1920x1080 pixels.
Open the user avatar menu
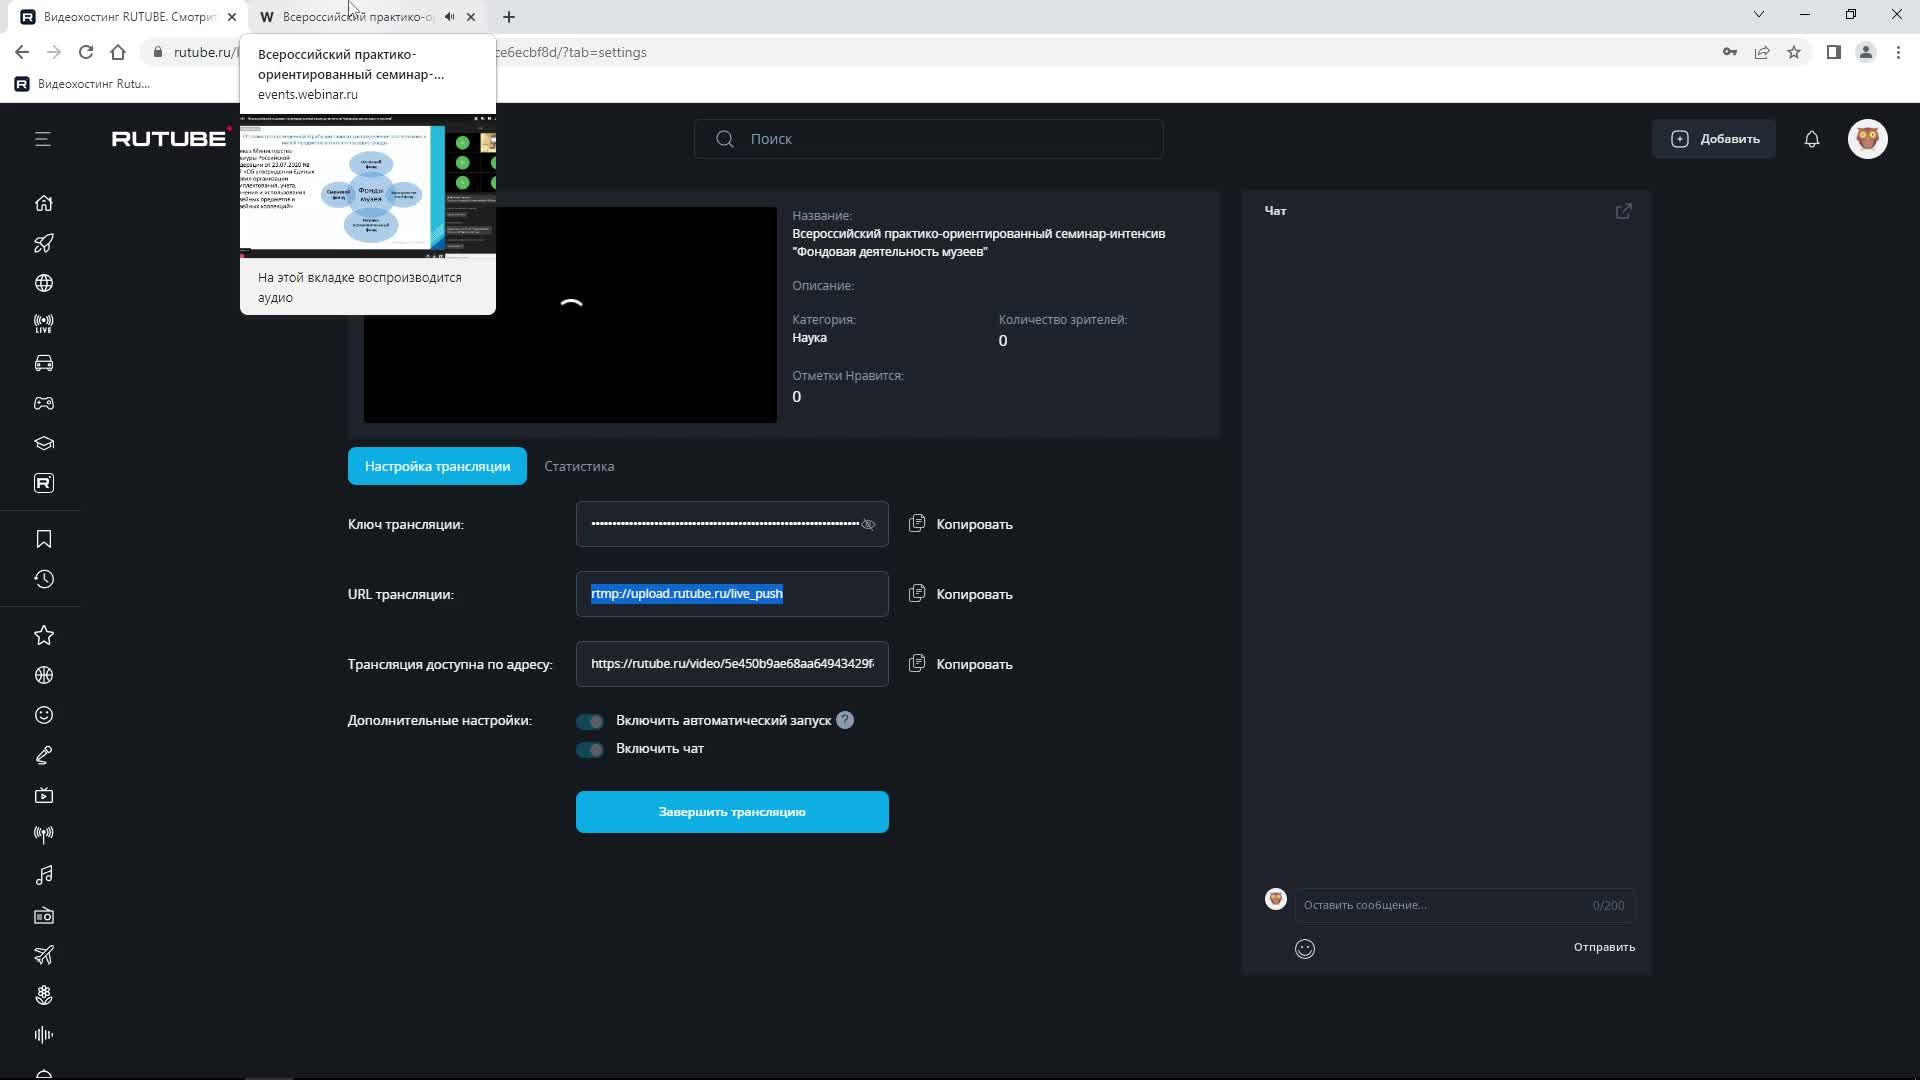point(1867,139)
